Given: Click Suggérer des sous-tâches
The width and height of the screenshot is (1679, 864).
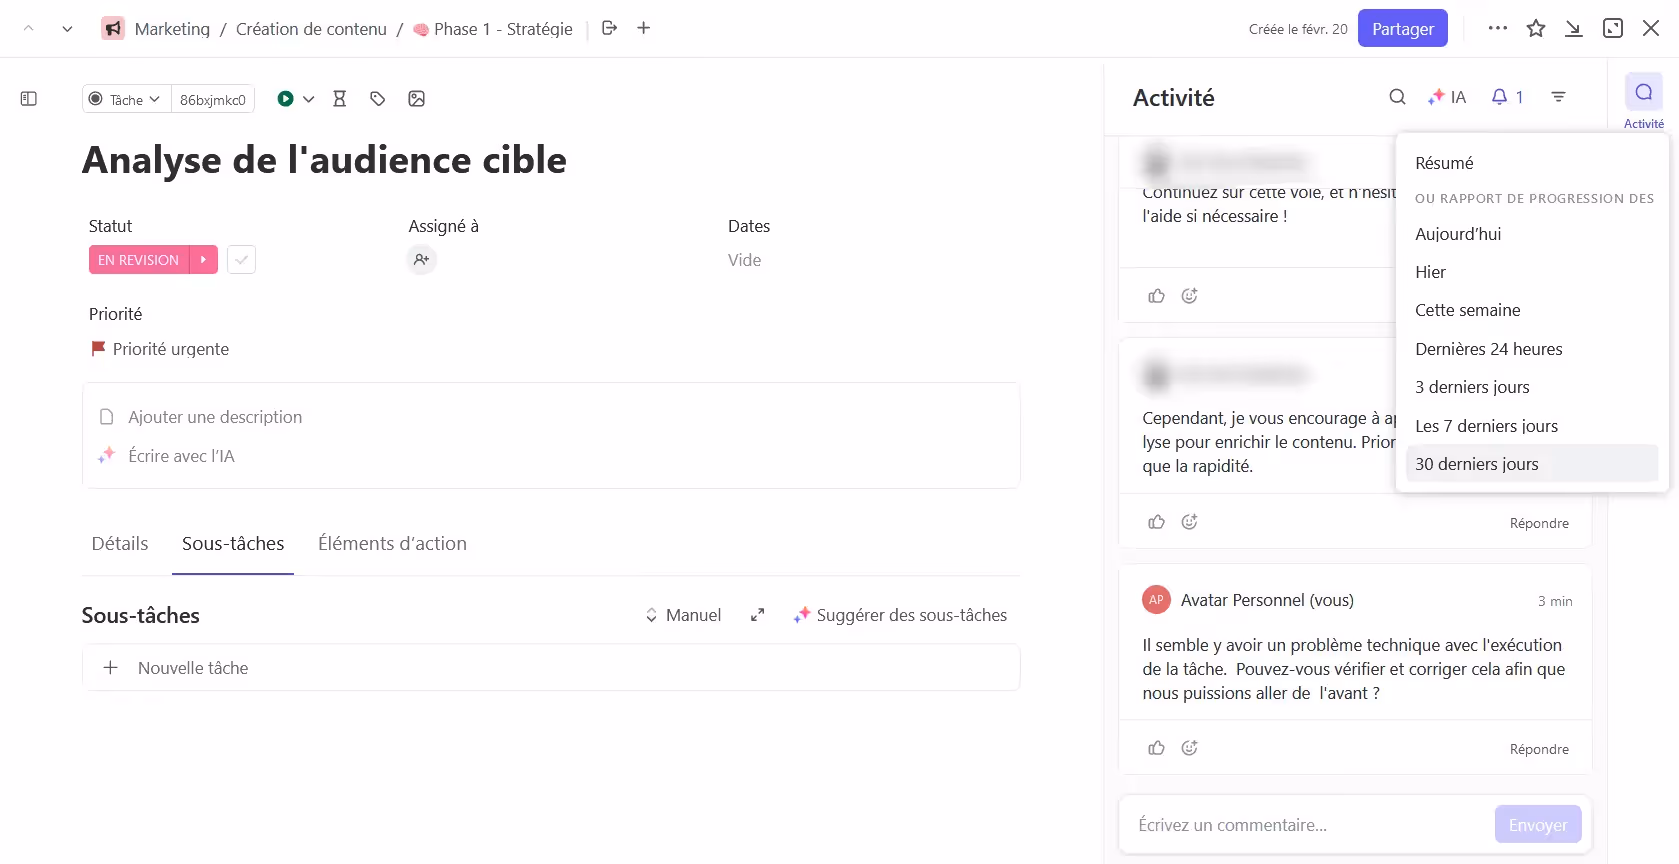Looking at the screenshot, I should pyautogui.click(x=900, y=615).
